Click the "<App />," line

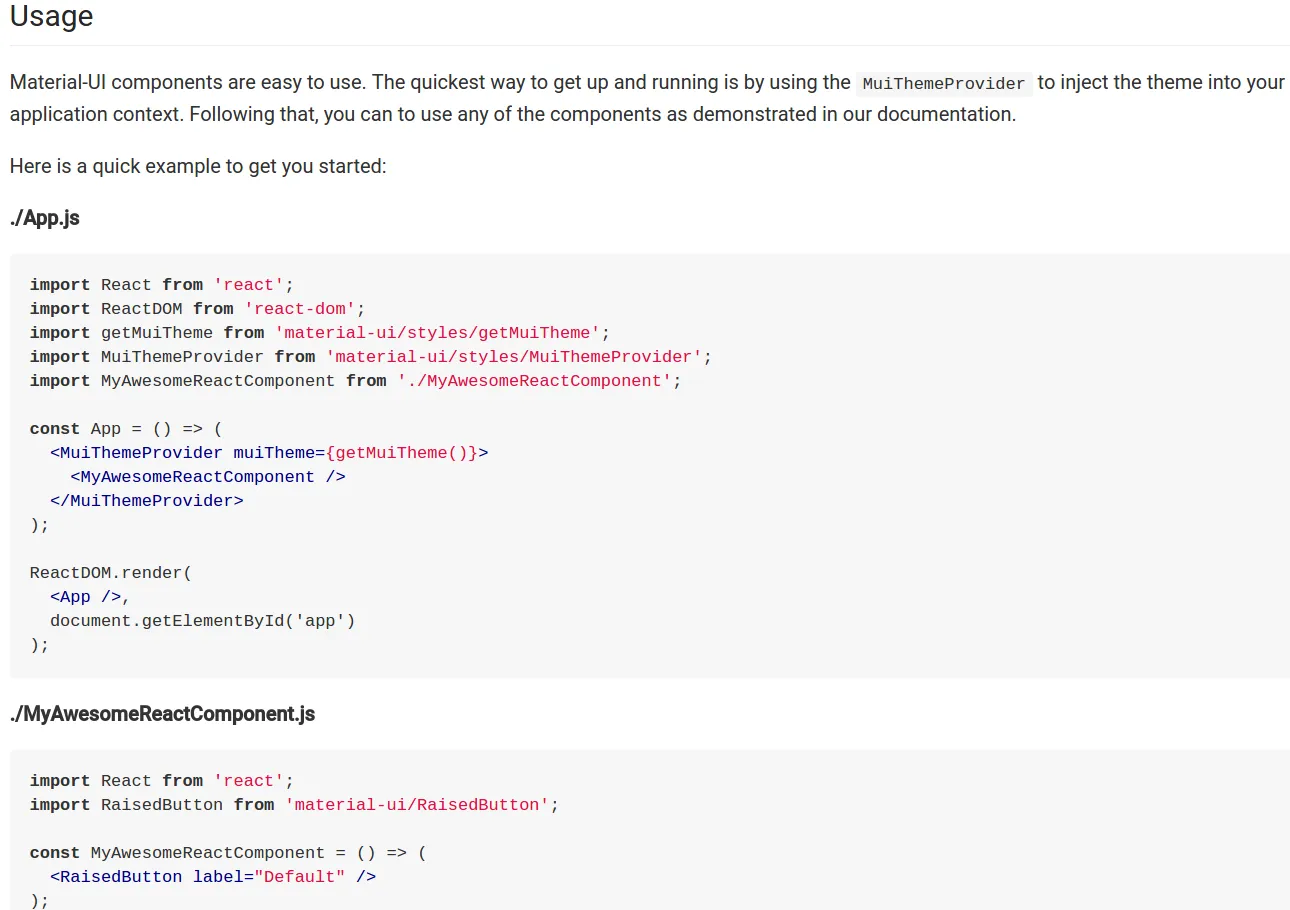coord(90,597)
